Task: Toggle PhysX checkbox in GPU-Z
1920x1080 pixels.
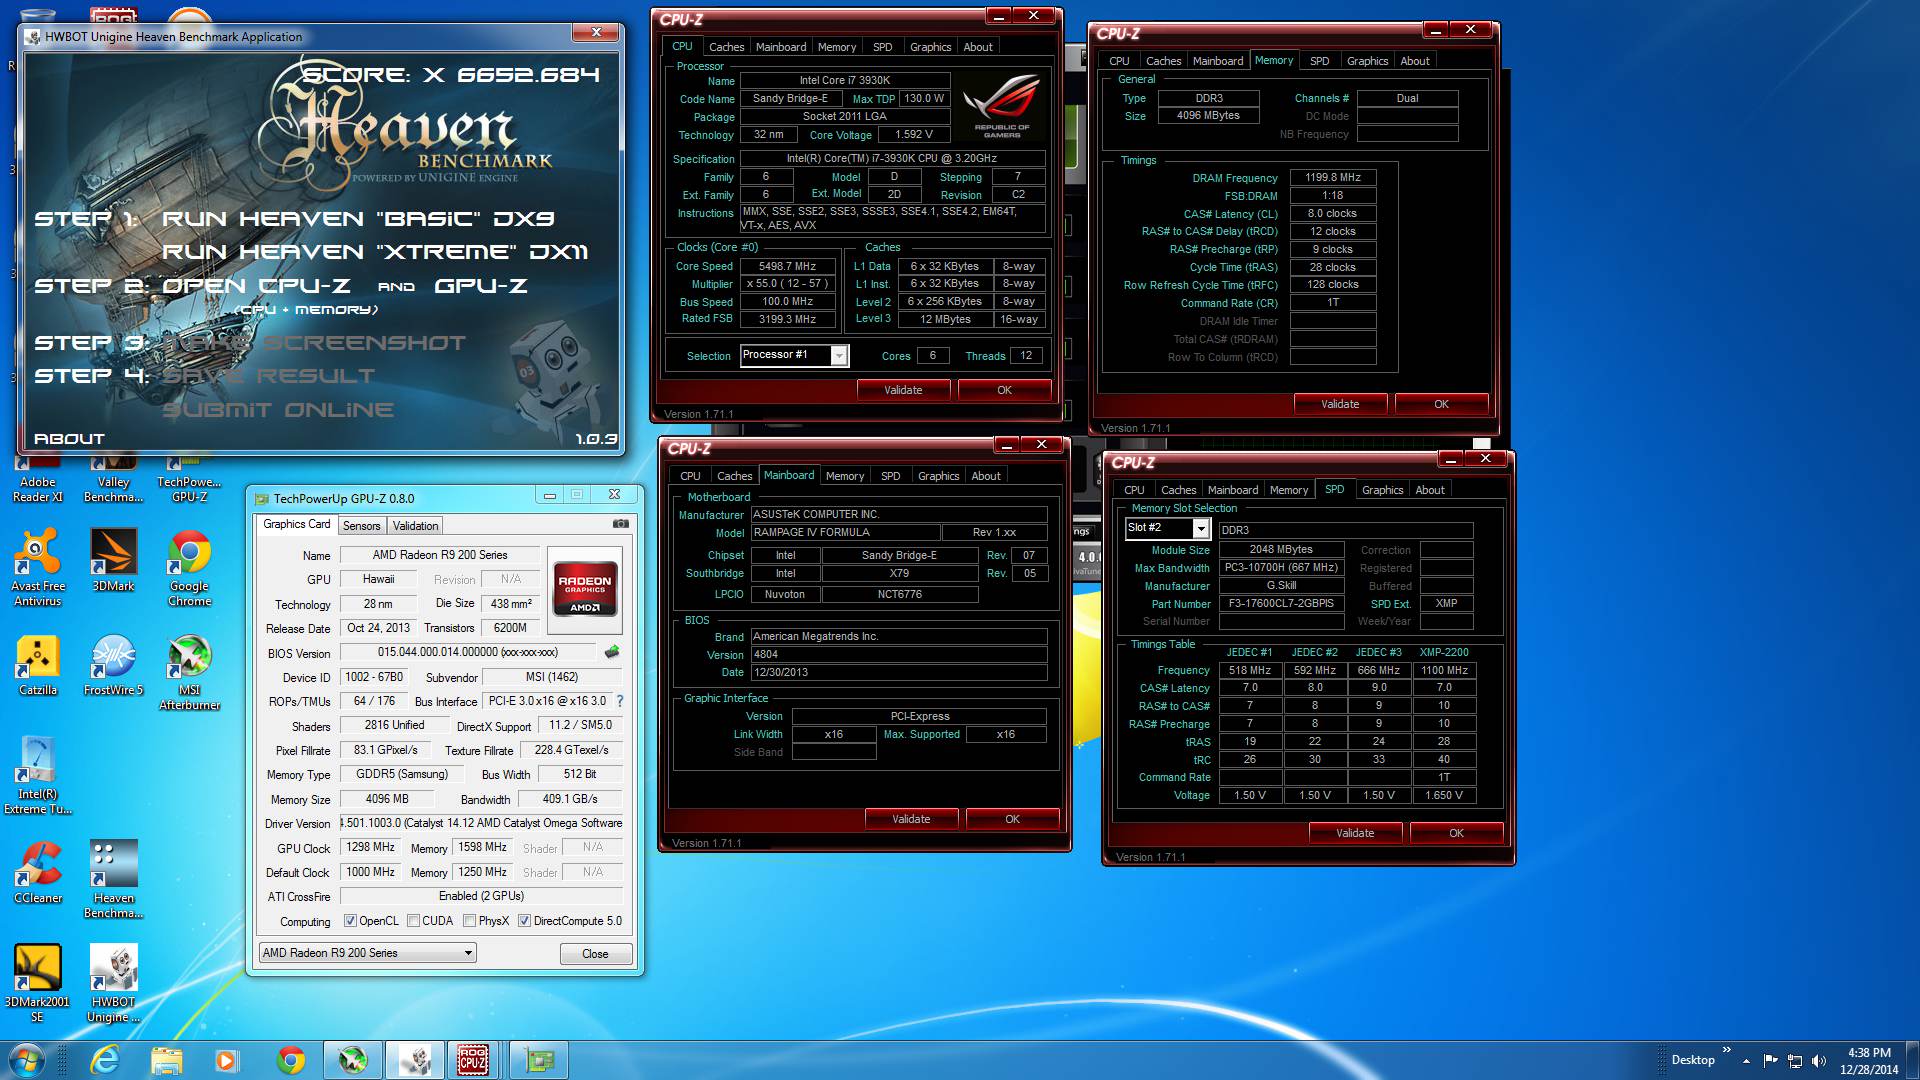Action: (469, 921)
